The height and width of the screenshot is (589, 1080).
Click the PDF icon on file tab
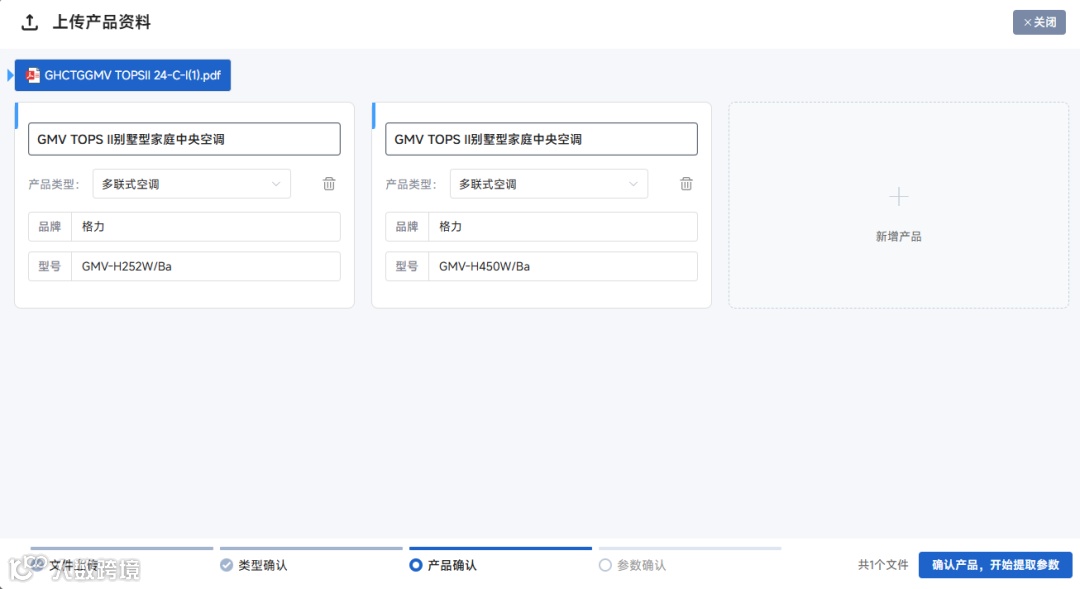pyautogui.click(x=32, y=75)
